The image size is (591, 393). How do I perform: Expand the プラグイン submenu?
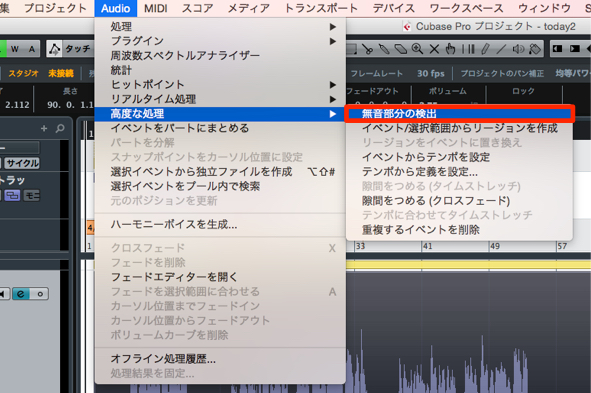tap(220, 41)
